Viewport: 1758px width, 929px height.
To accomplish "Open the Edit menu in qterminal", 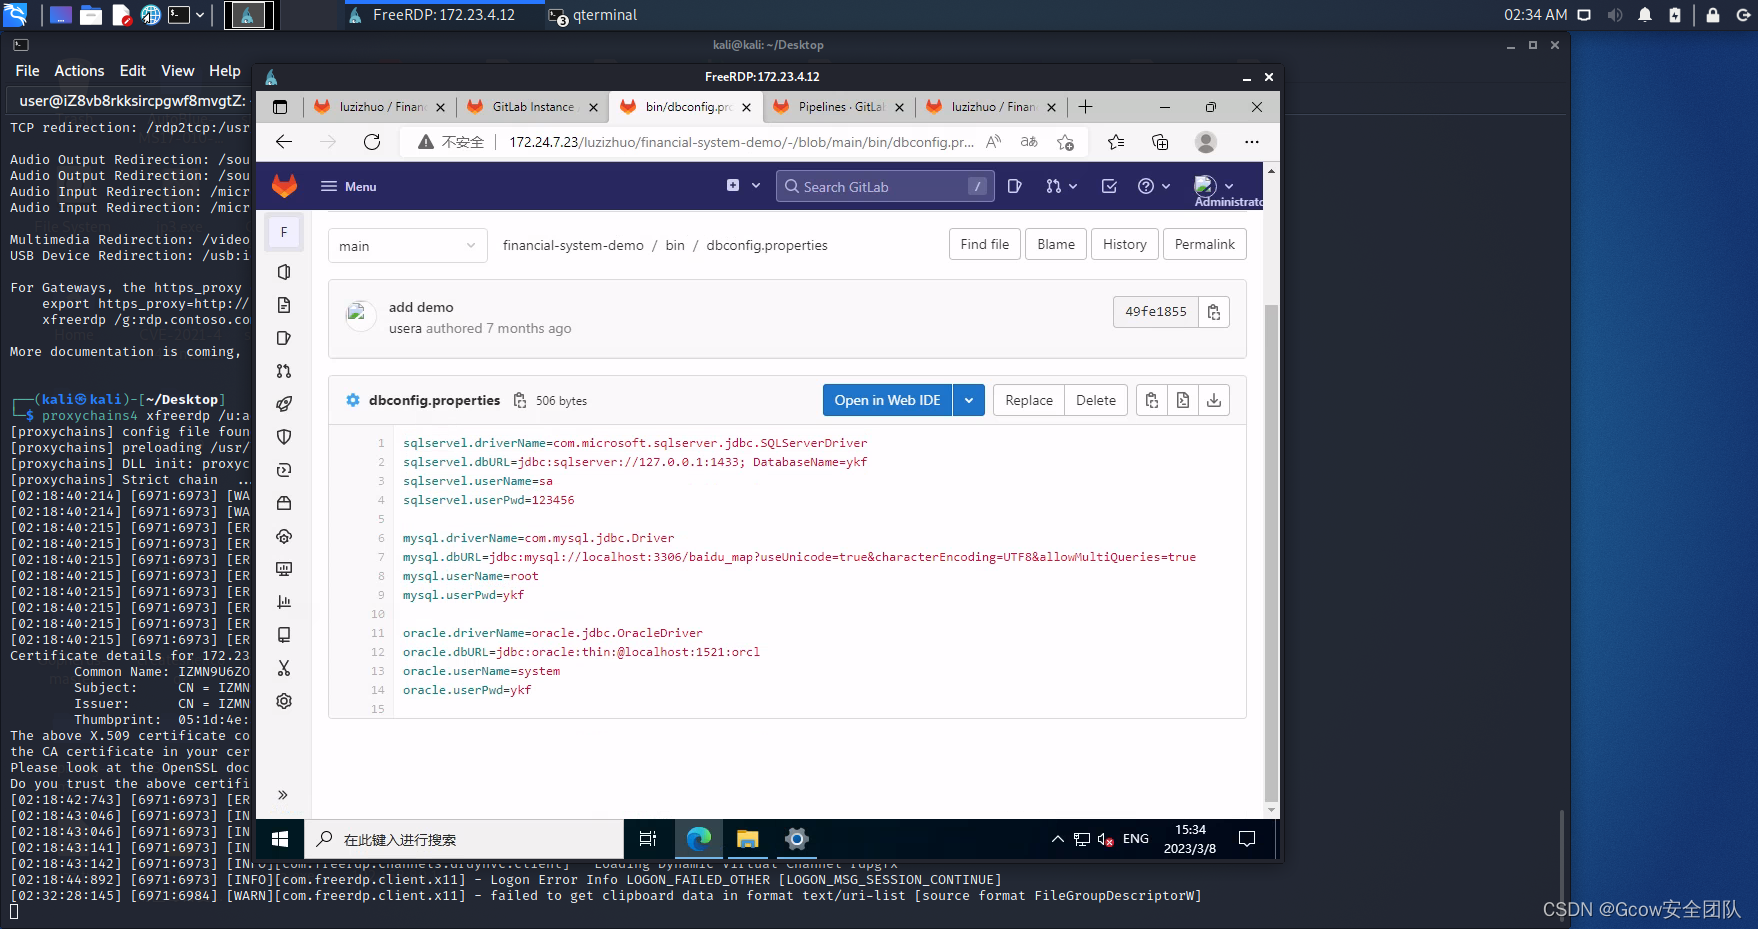I will click(132, 71).
